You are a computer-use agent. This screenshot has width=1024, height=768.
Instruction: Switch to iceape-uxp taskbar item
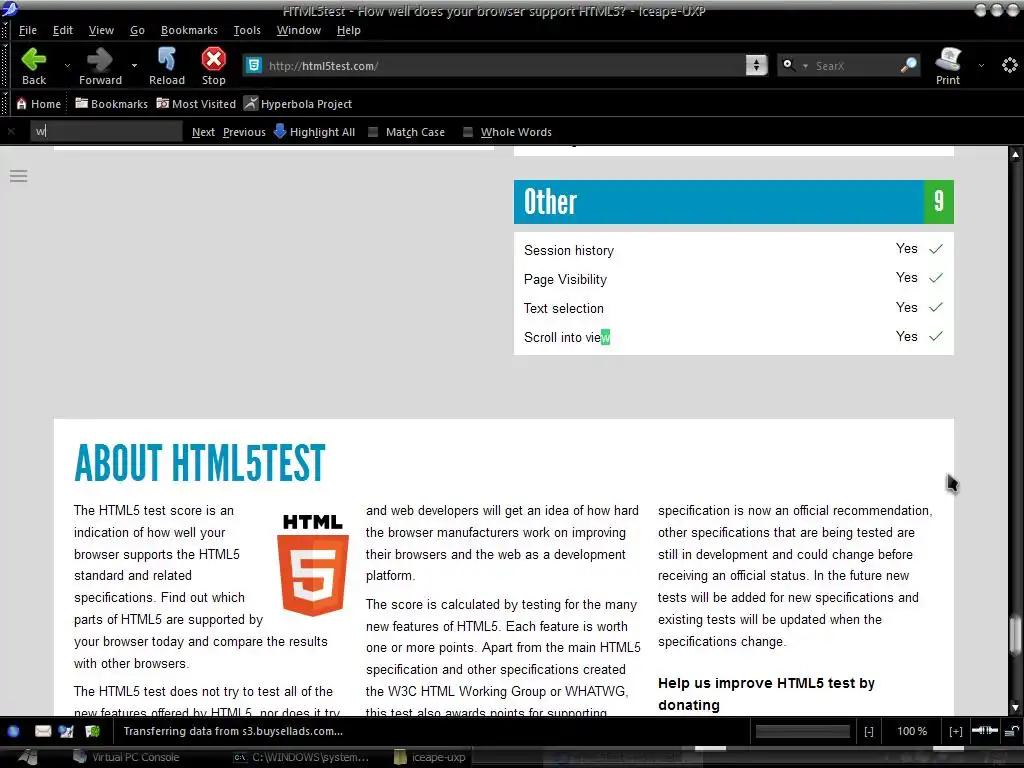pos(430,758)
